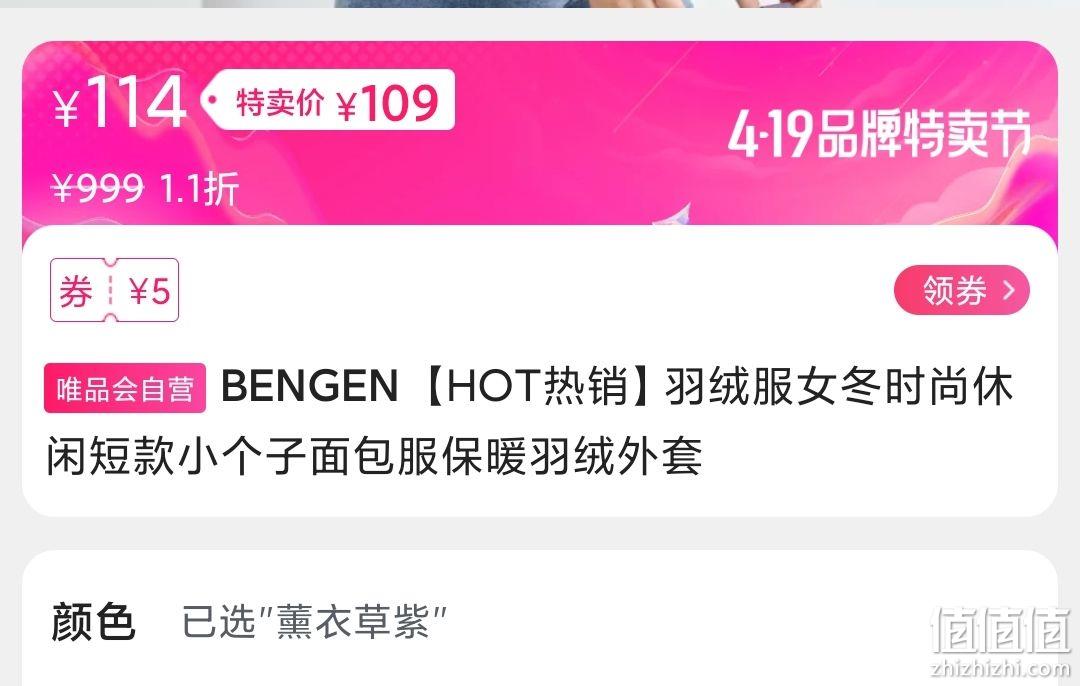
Task: Tap the 1.1折 discount label
Action: tap(199, 188)
